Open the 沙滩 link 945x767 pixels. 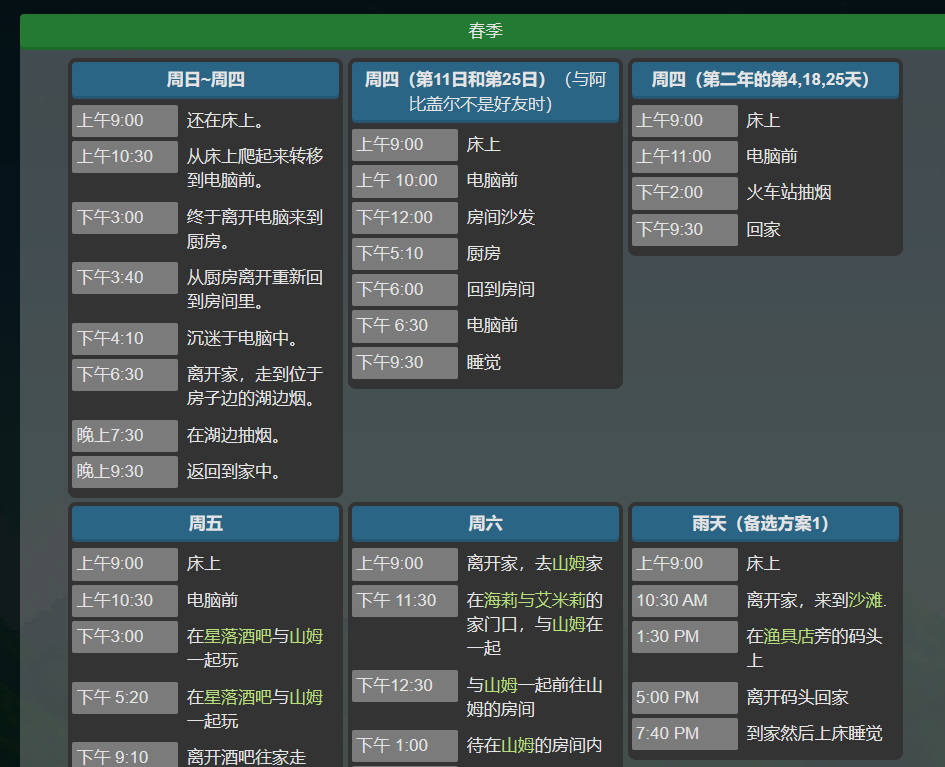pos(865,600)
